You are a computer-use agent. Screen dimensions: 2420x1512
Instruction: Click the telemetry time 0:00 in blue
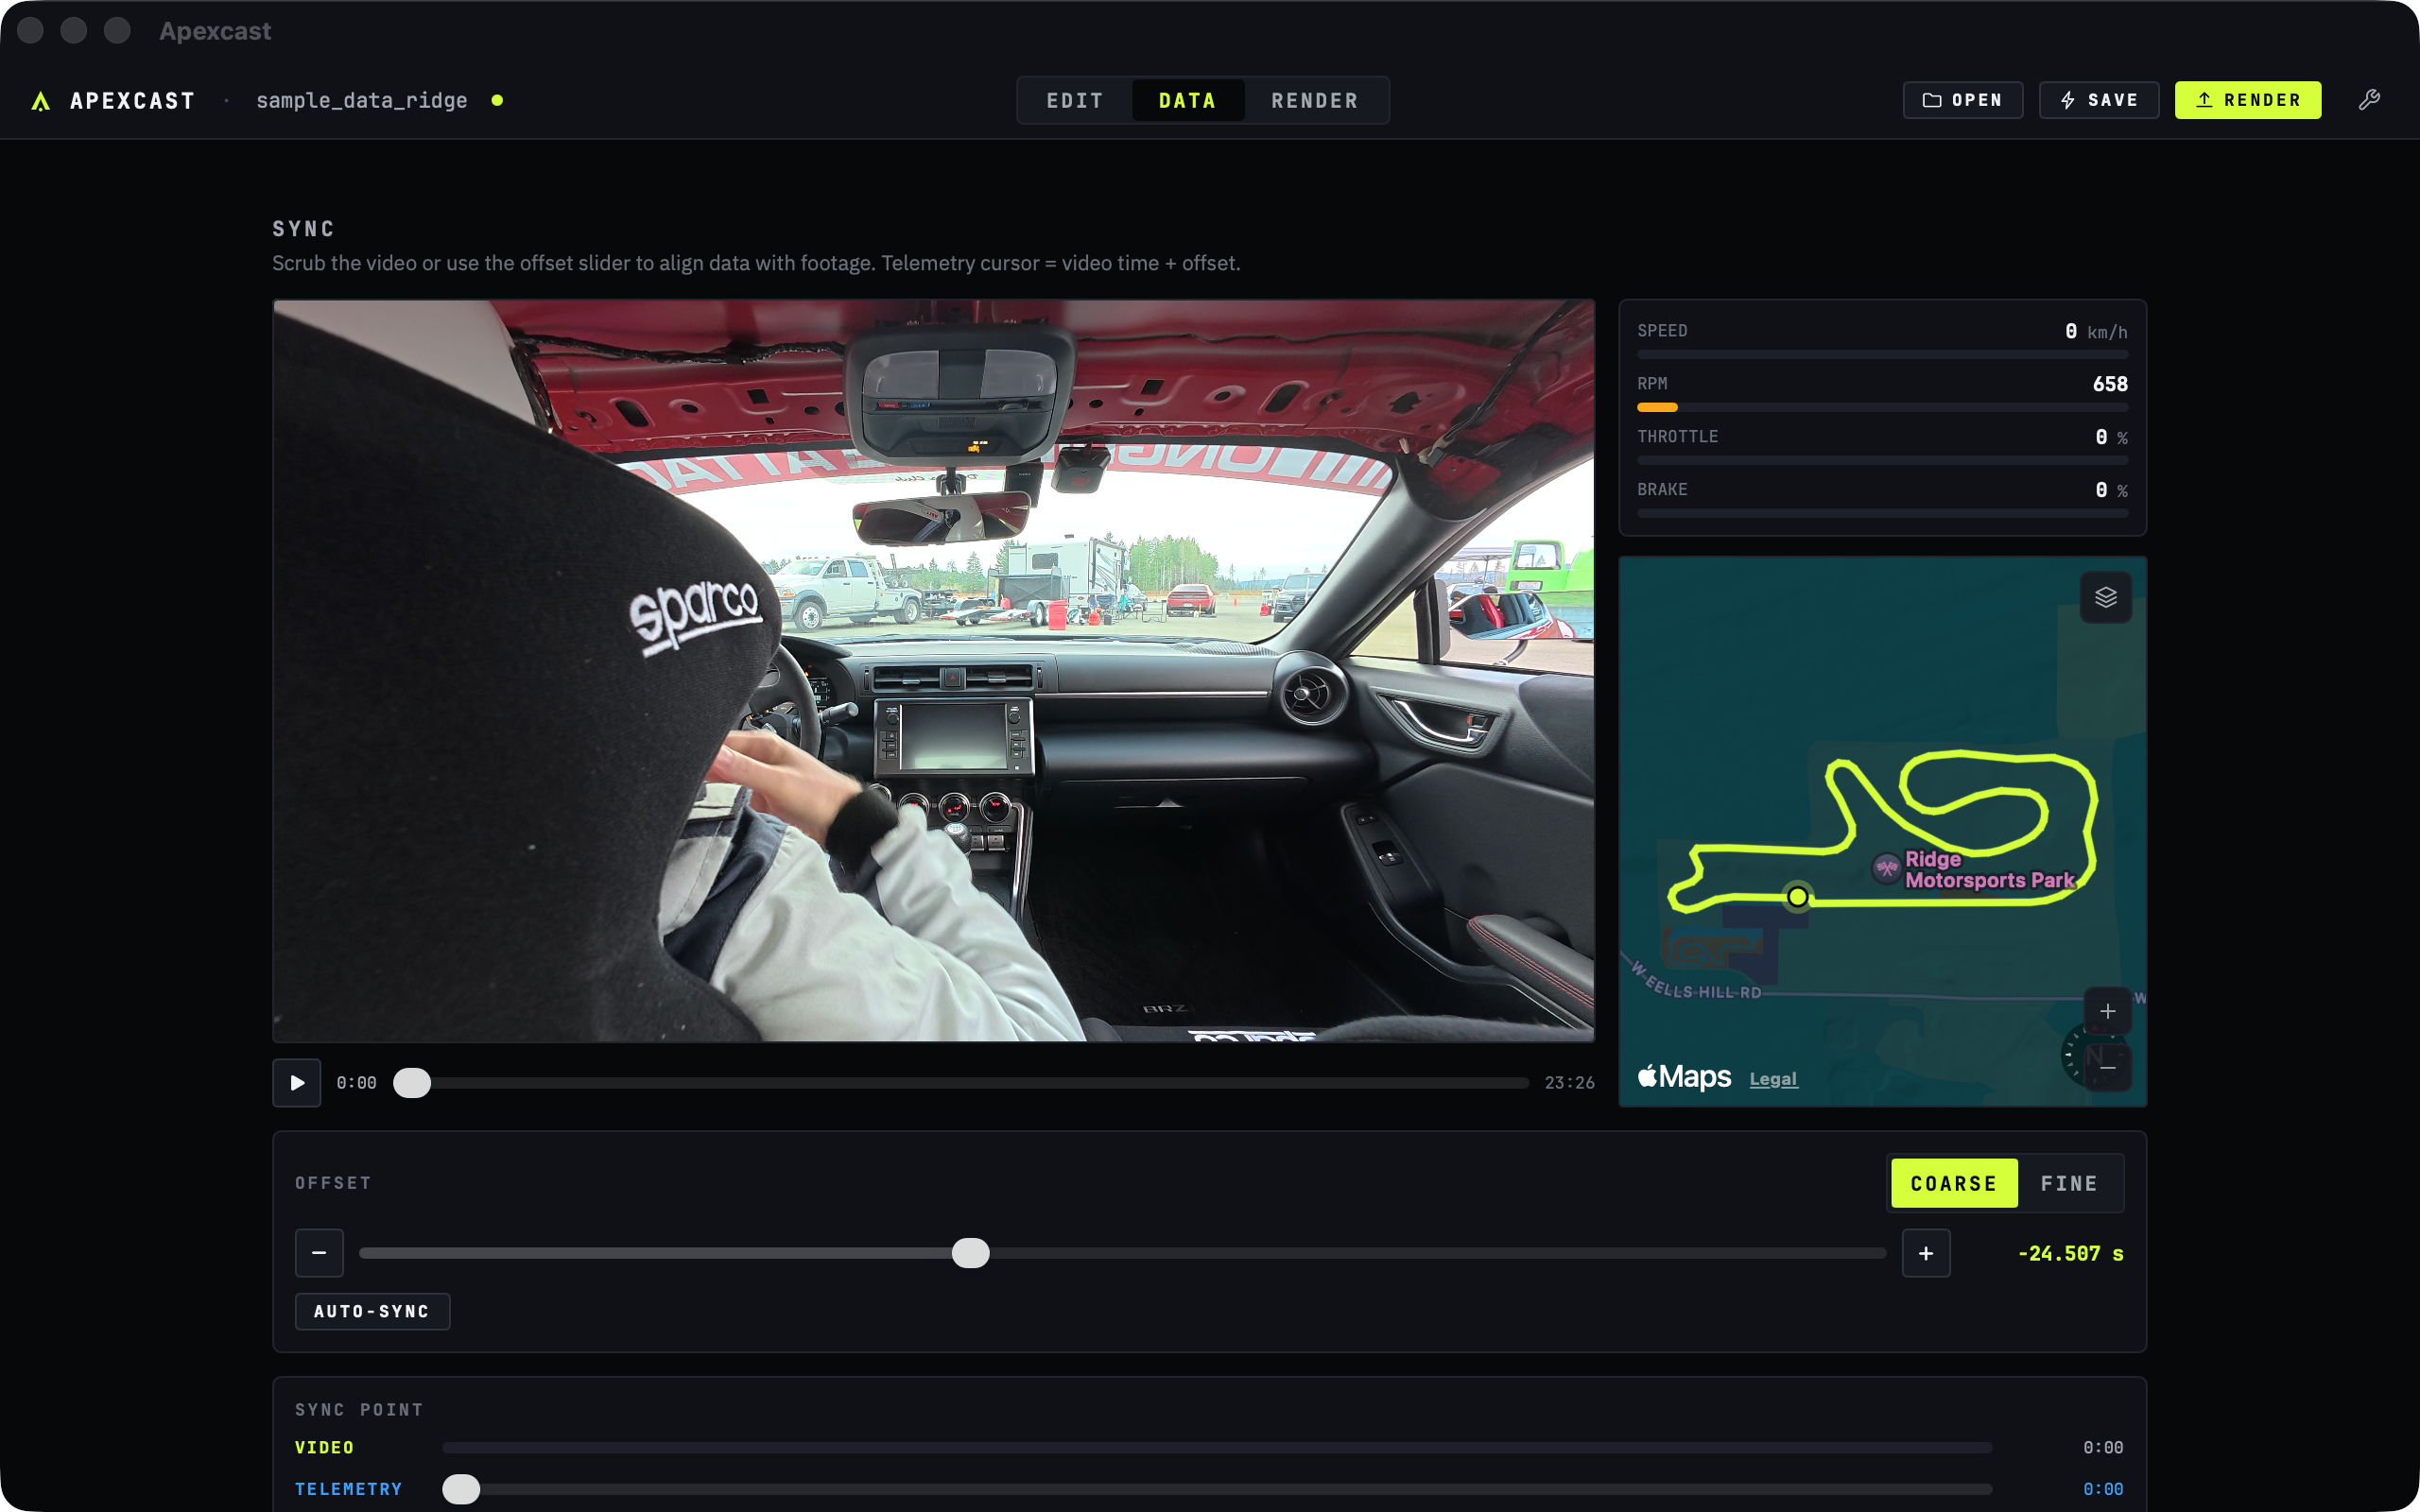coord(2103,1489)
